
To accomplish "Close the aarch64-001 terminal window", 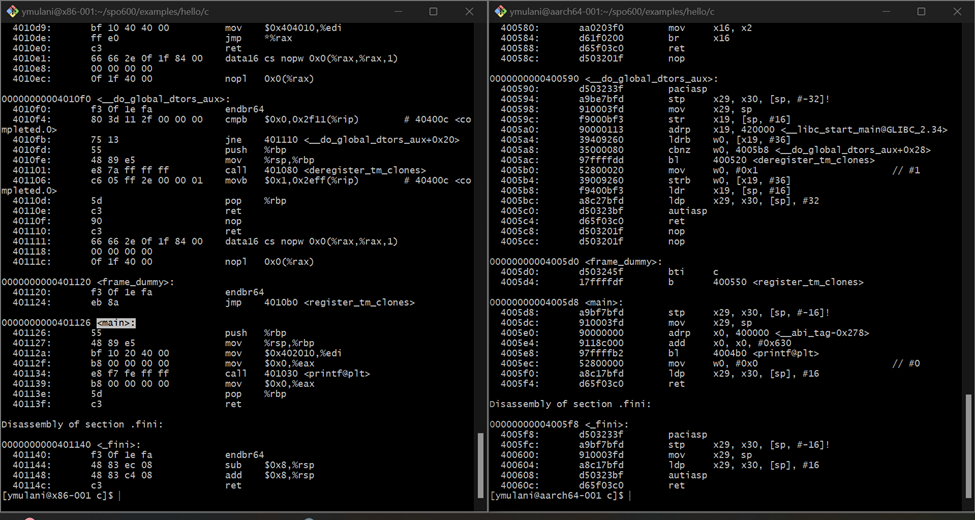I will [x=957, y=11].
